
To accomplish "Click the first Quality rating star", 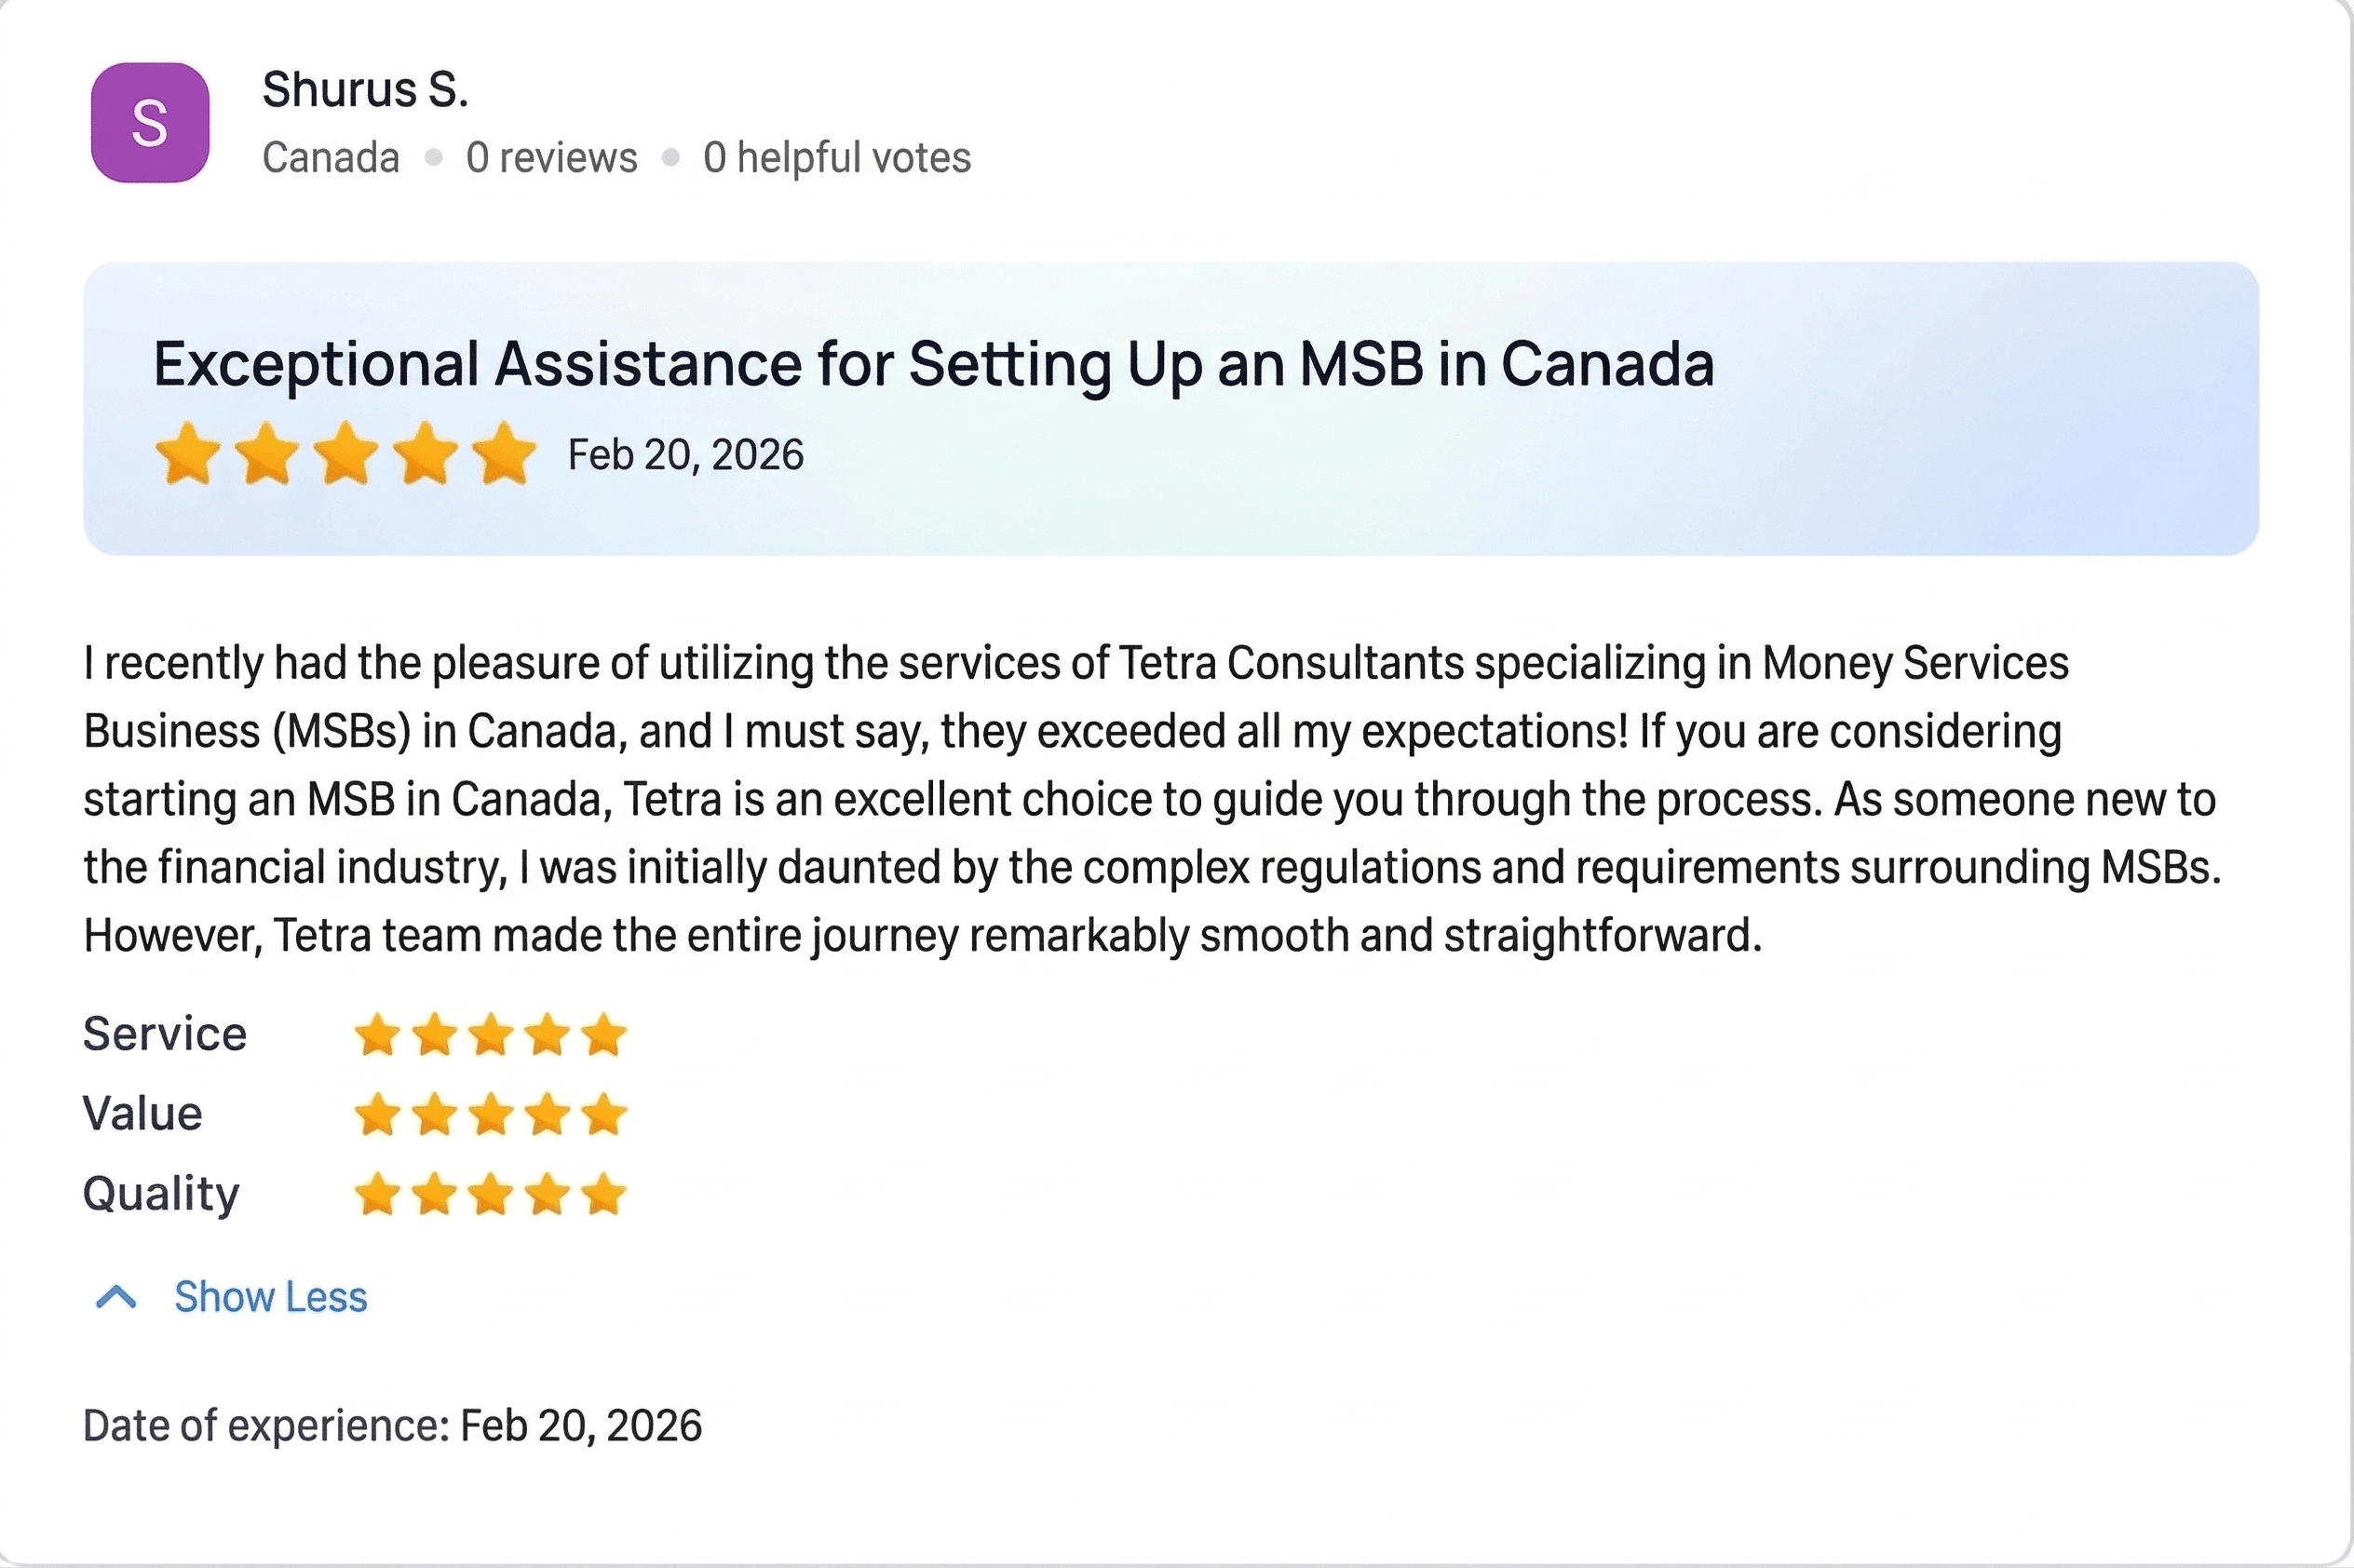I will pyautogui.click(x=378, y=1194).
